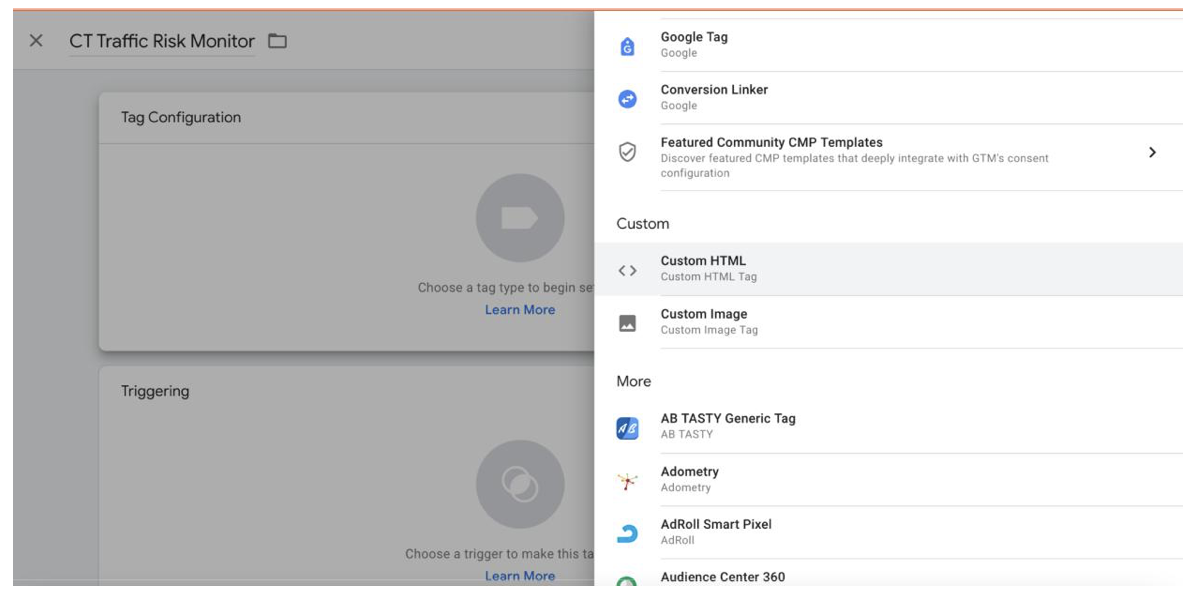The width and height of the screenshot is (1202, 602).
Task: Select the Adometry tag type
Action: [888, 480]
